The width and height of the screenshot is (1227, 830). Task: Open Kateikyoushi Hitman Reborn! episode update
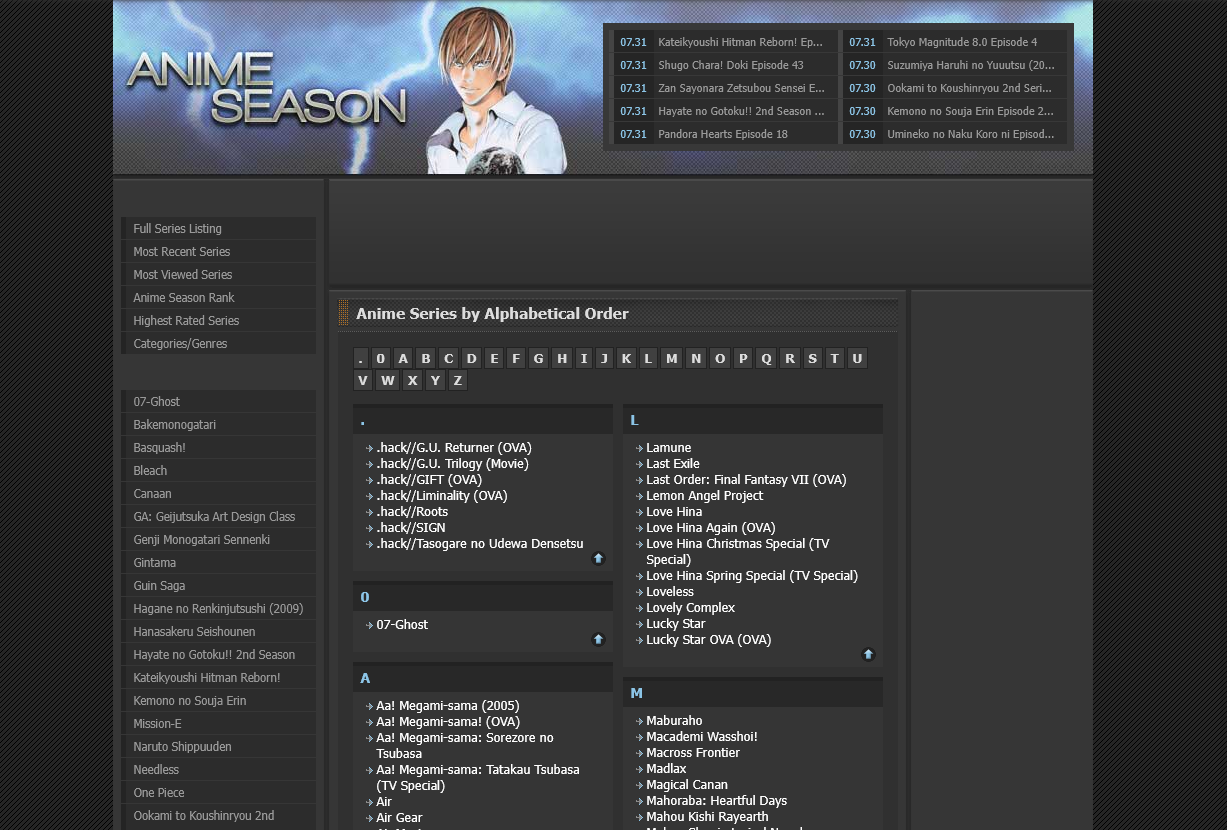pos(740,42)
